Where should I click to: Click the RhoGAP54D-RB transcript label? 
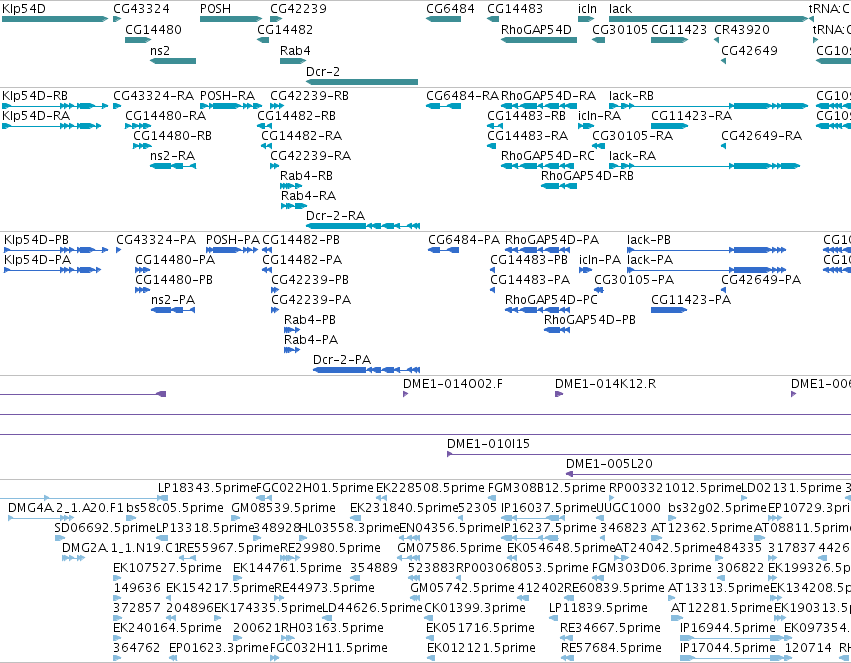pos(587,176)
